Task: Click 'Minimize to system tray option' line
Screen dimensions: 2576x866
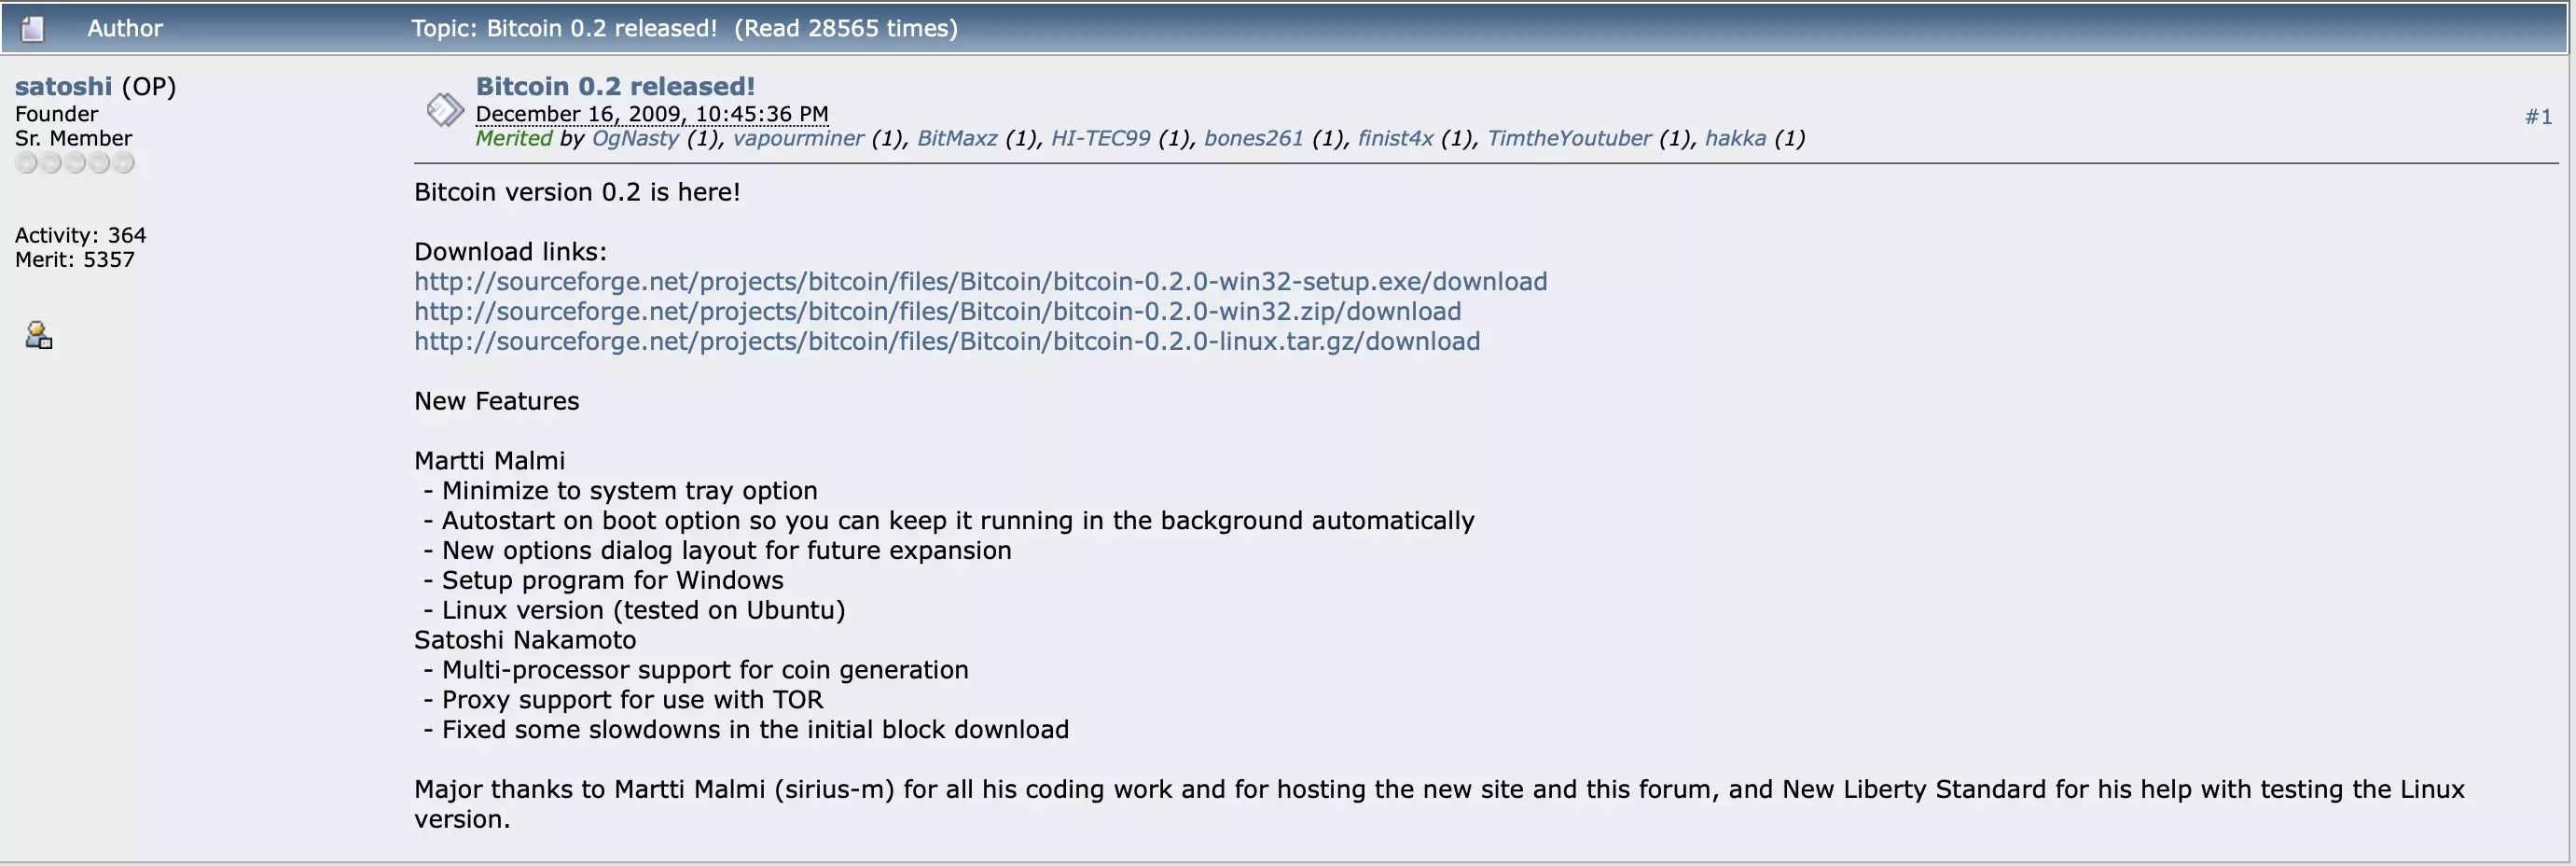Action: click(x=620, y=491)
